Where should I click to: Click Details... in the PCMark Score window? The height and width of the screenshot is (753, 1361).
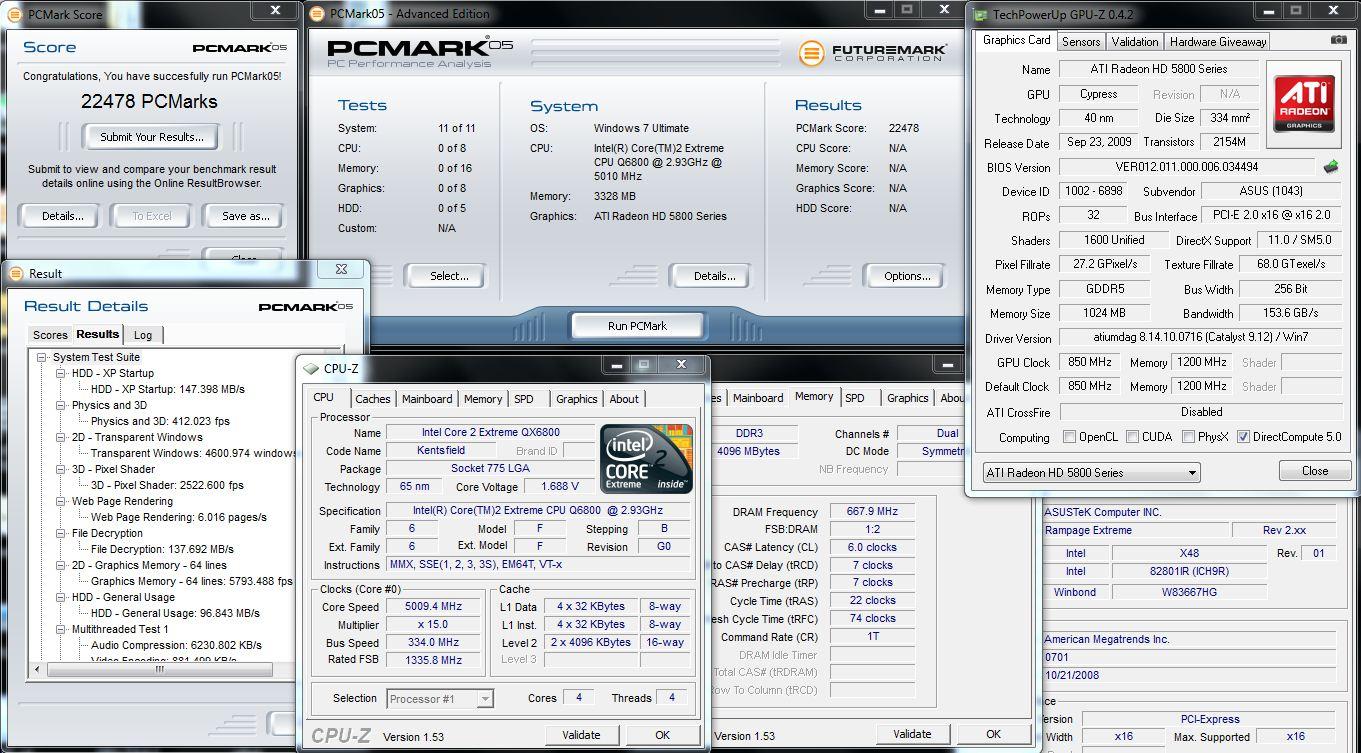coord(62,216)
